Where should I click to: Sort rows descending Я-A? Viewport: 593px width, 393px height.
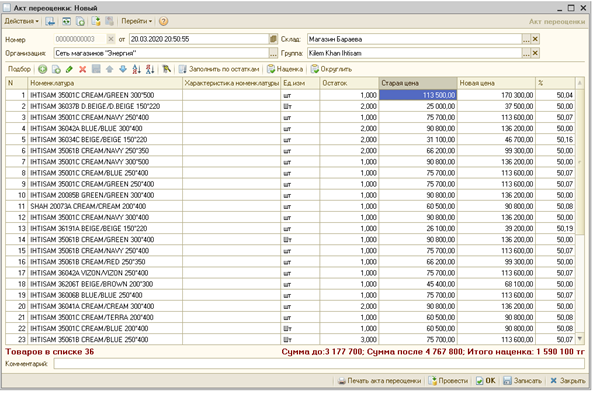point(150,69)
